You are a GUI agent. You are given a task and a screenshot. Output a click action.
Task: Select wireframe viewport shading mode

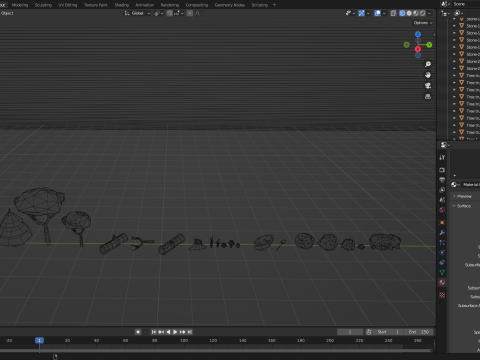(x=402, y=13)
